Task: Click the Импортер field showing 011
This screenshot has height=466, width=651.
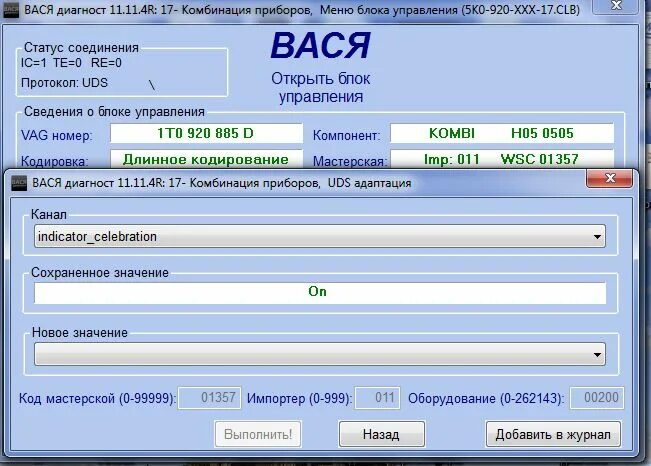Action: pyautogui.click(x=377, y=398)
